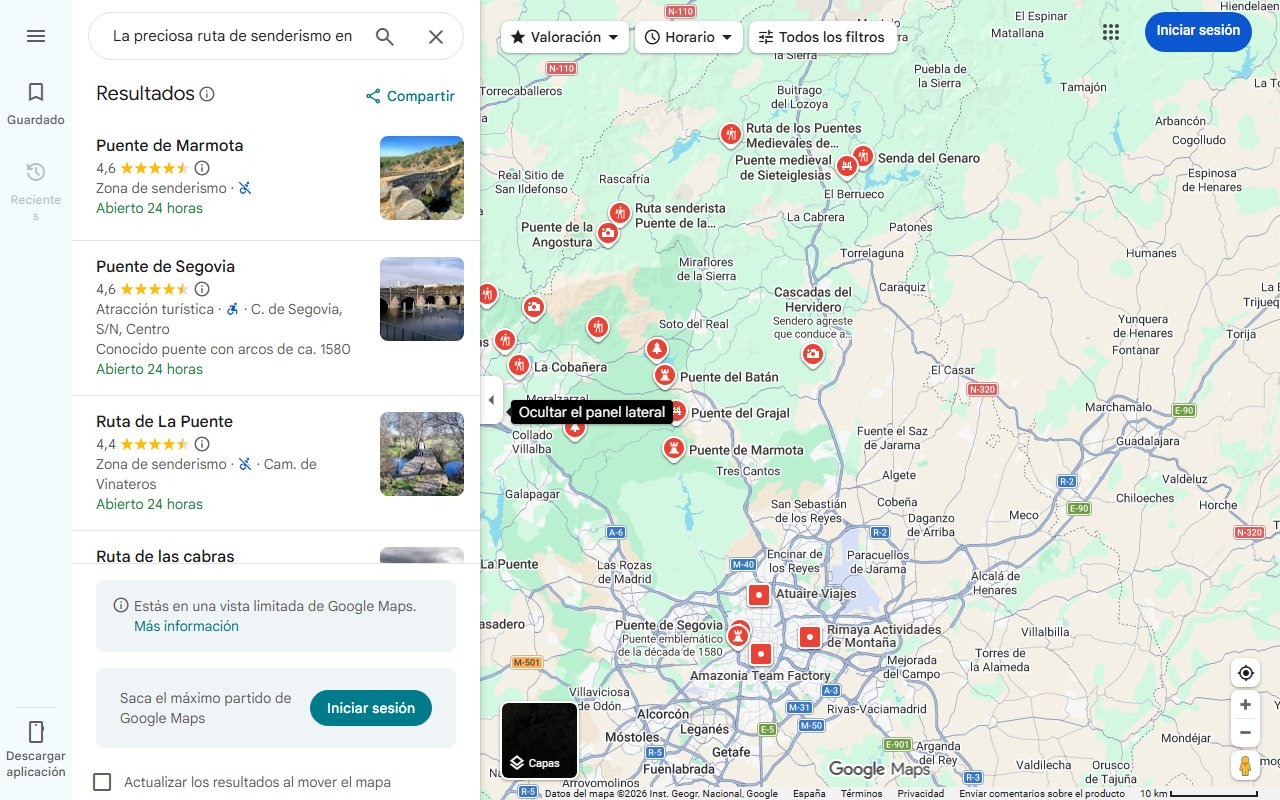Viewport: 1280px width, 800px height.
Task: Enable Actualizar los resultados al mover el mapa
Action: [102, 782]
